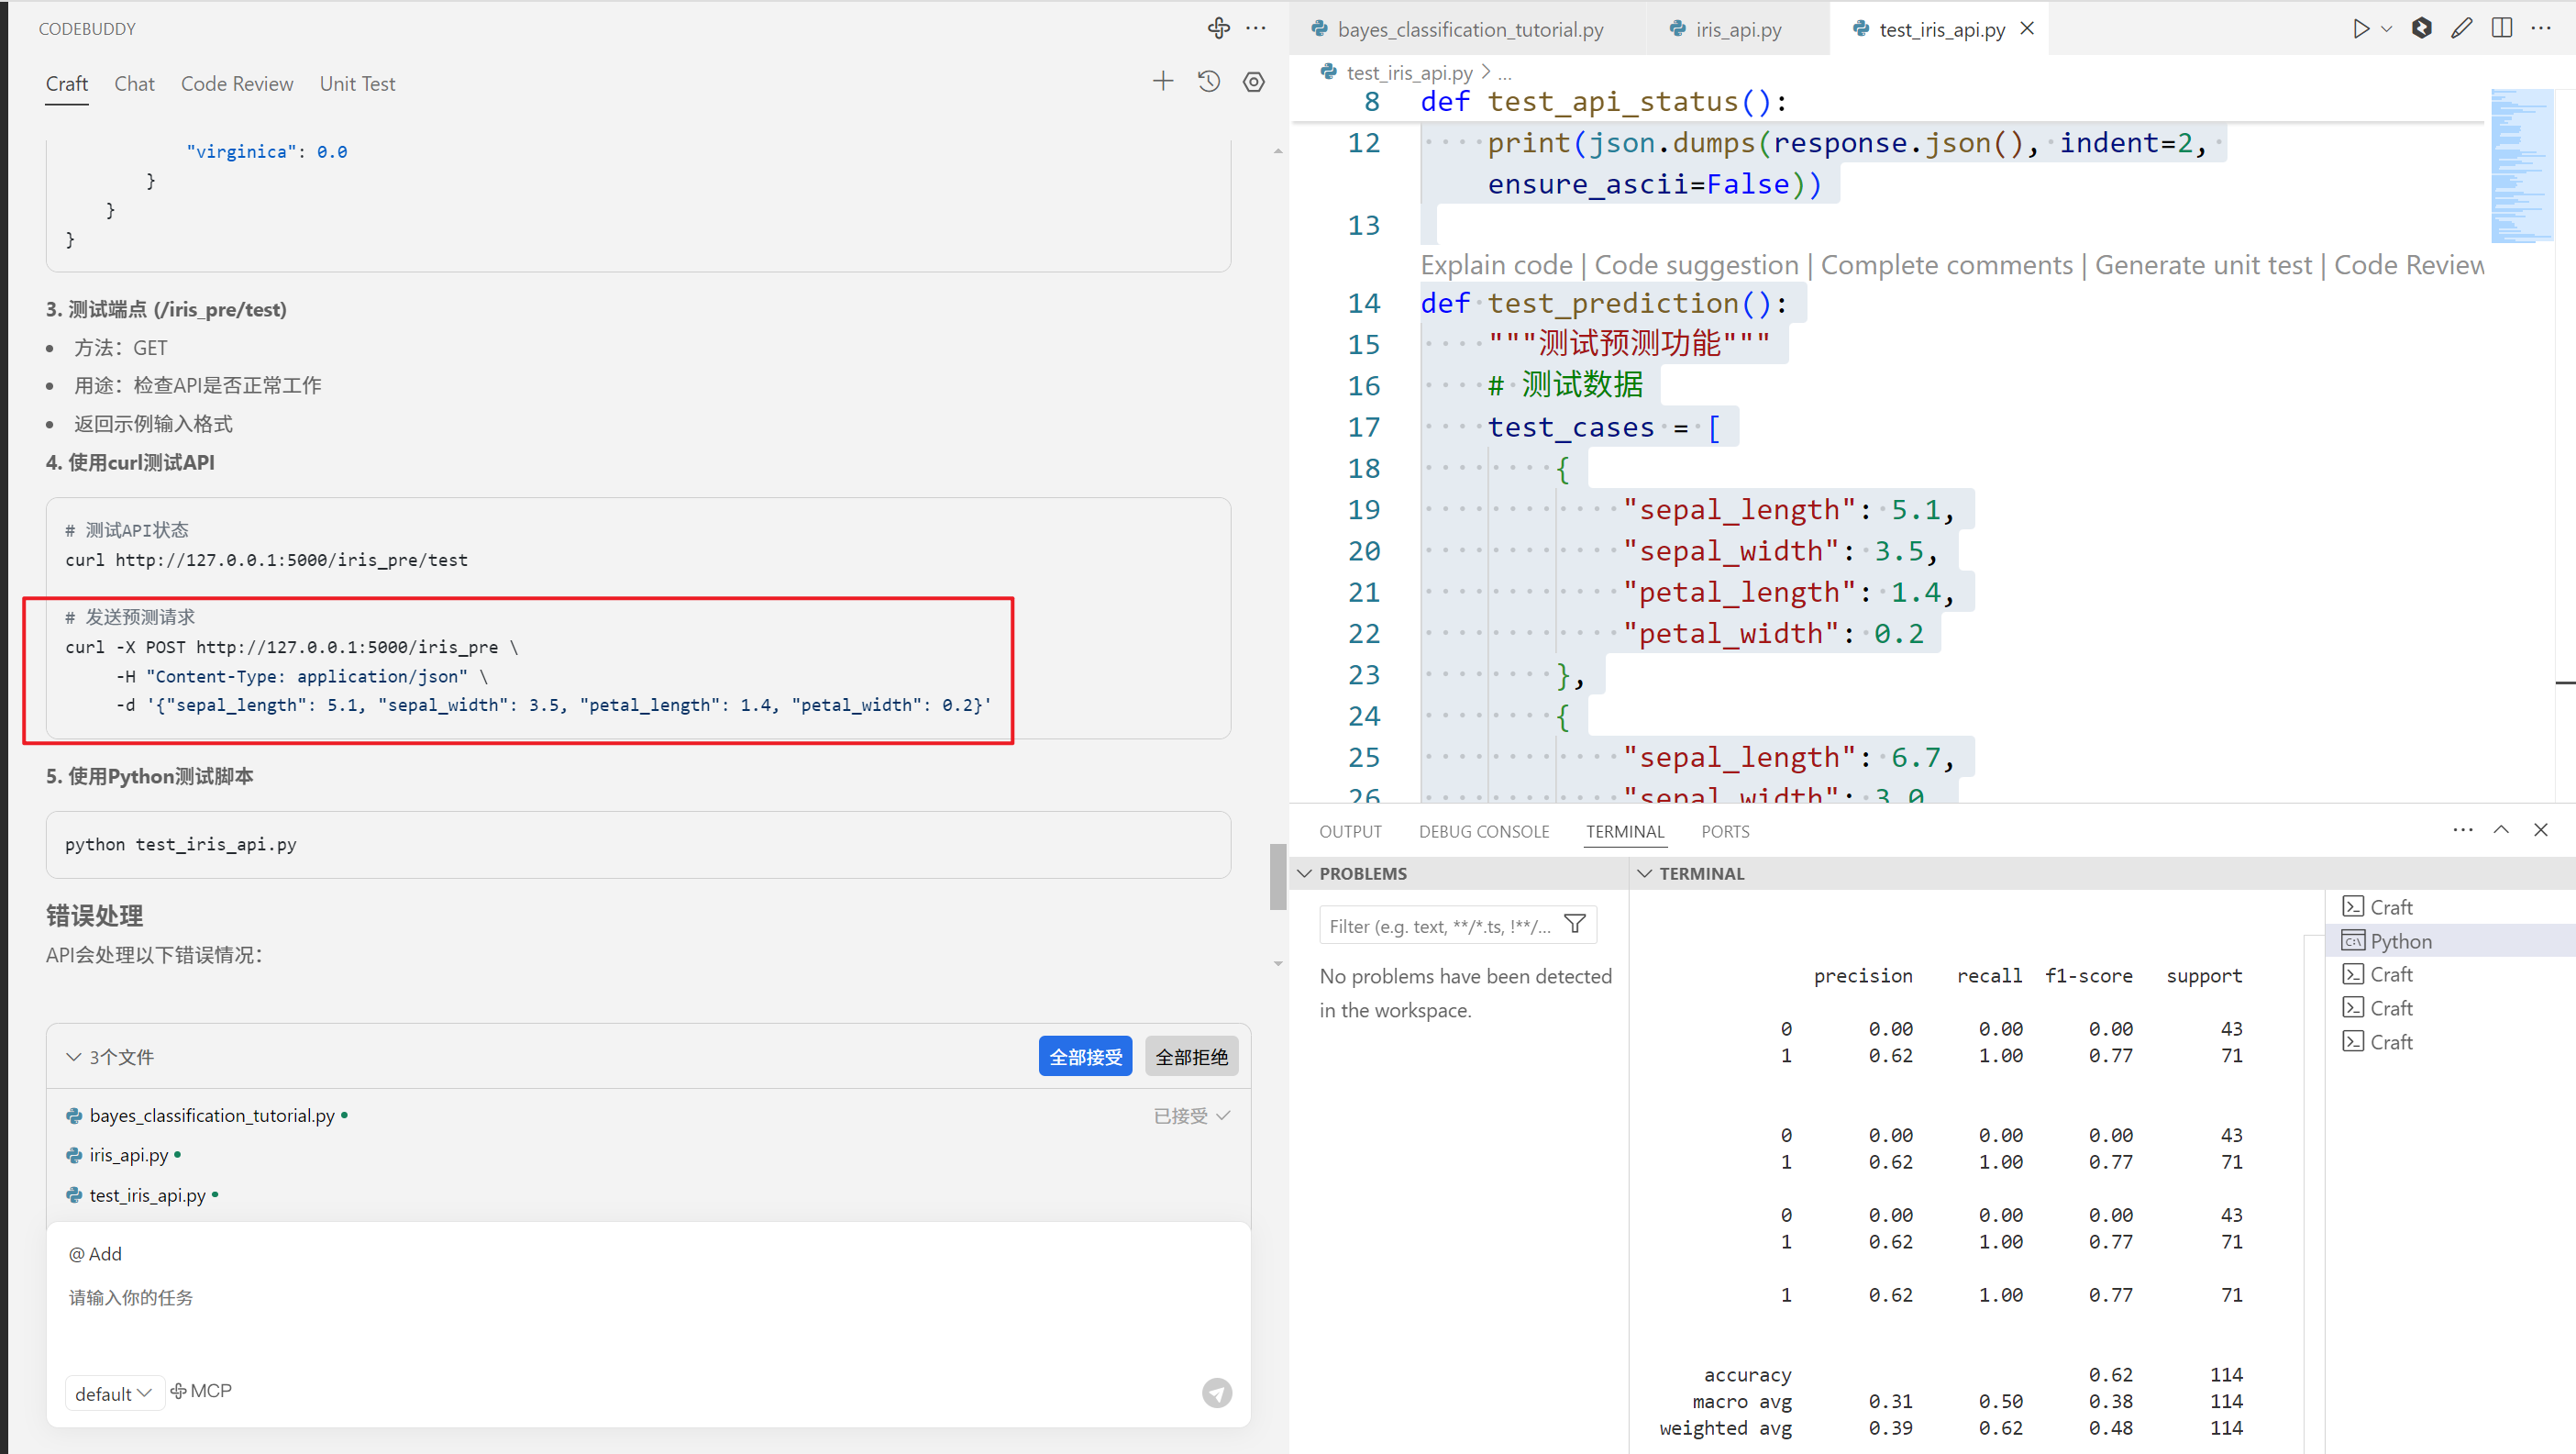The height and width of the screenshot is (1454, 2576).
Task: Click 全部接受 button
Action: pos(1085,1057)
